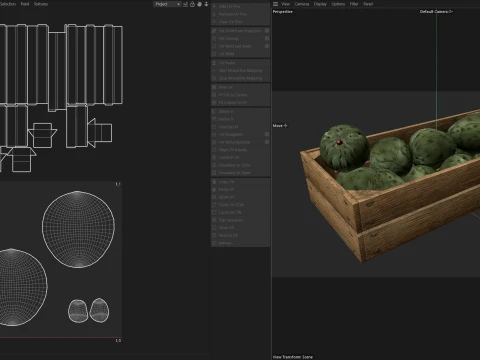Click the Stop Interactive Mapping icon
This screenshot has height=360, width=480.
[214, 78]
